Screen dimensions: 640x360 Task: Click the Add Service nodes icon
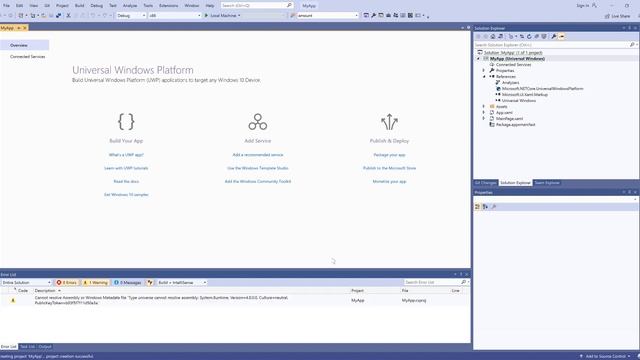coord(258,122)
